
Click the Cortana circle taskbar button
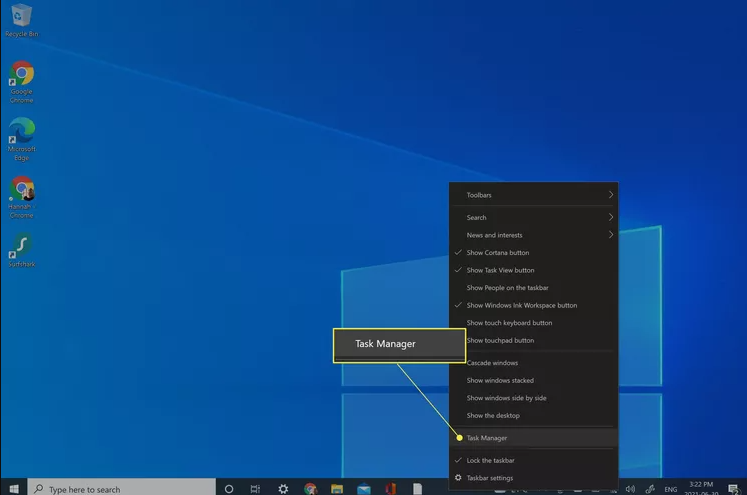[229, 489]
